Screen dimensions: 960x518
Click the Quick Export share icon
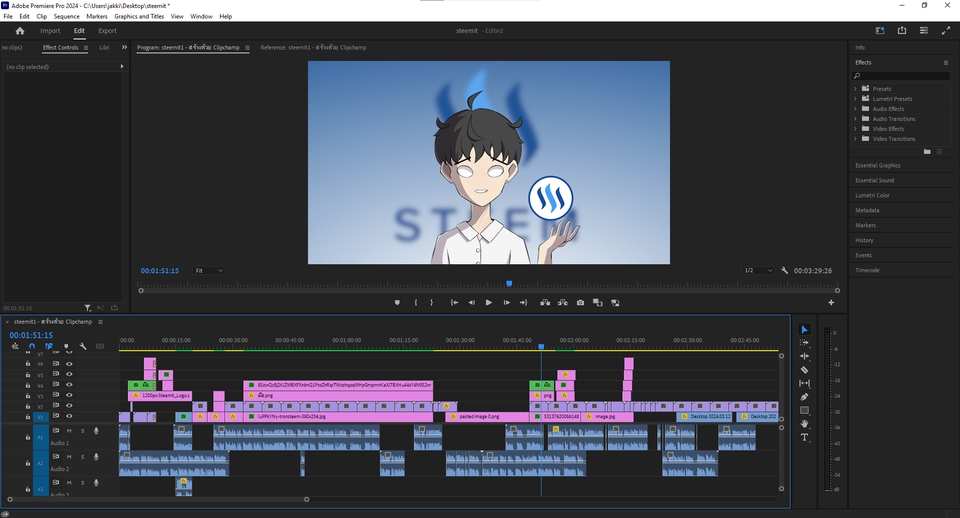click(x=902, y=31)
